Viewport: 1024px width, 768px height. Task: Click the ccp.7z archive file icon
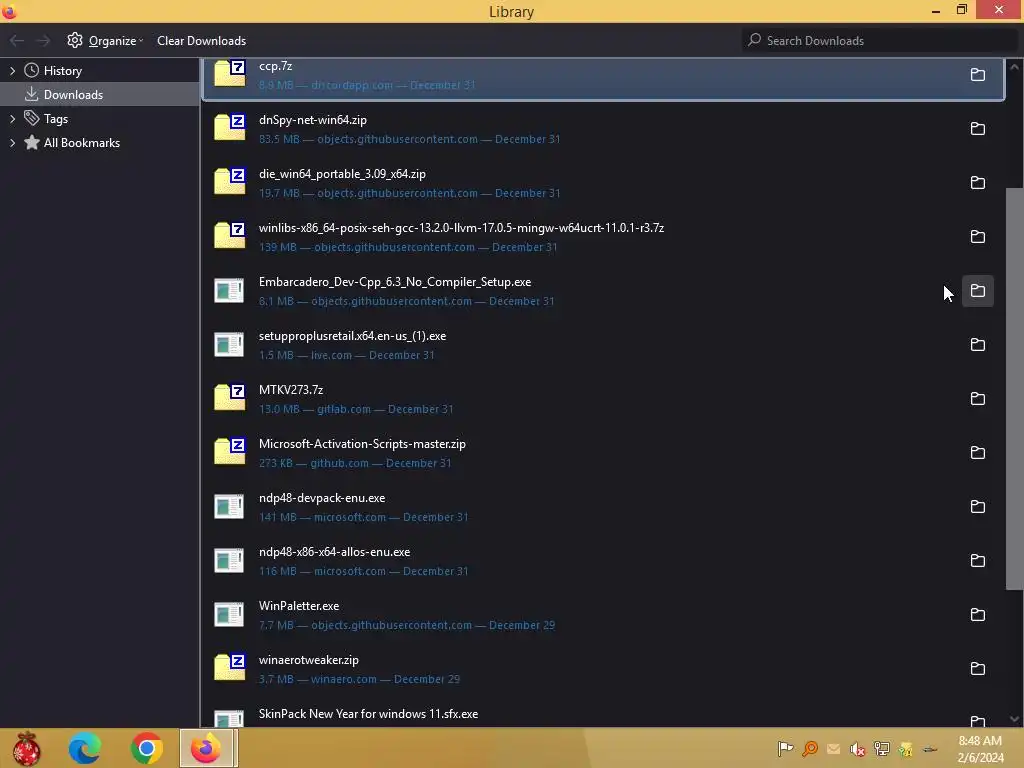[230, 73]
